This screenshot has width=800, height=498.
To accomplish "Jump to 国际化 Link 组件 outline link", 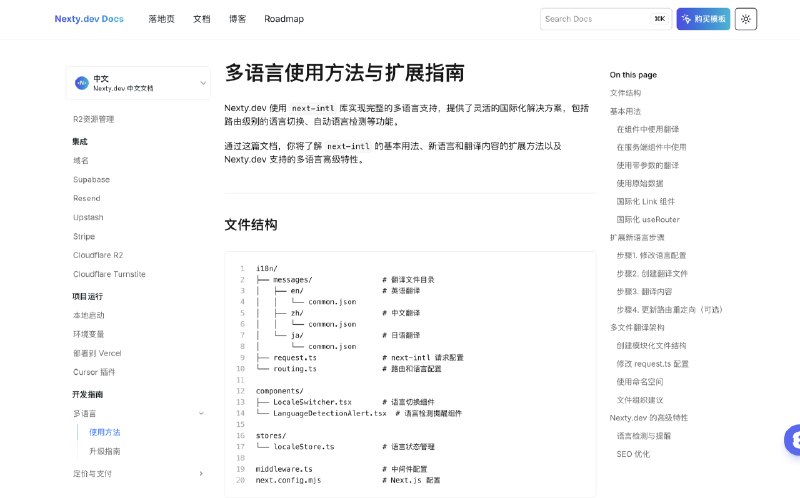I will point(645,202).
